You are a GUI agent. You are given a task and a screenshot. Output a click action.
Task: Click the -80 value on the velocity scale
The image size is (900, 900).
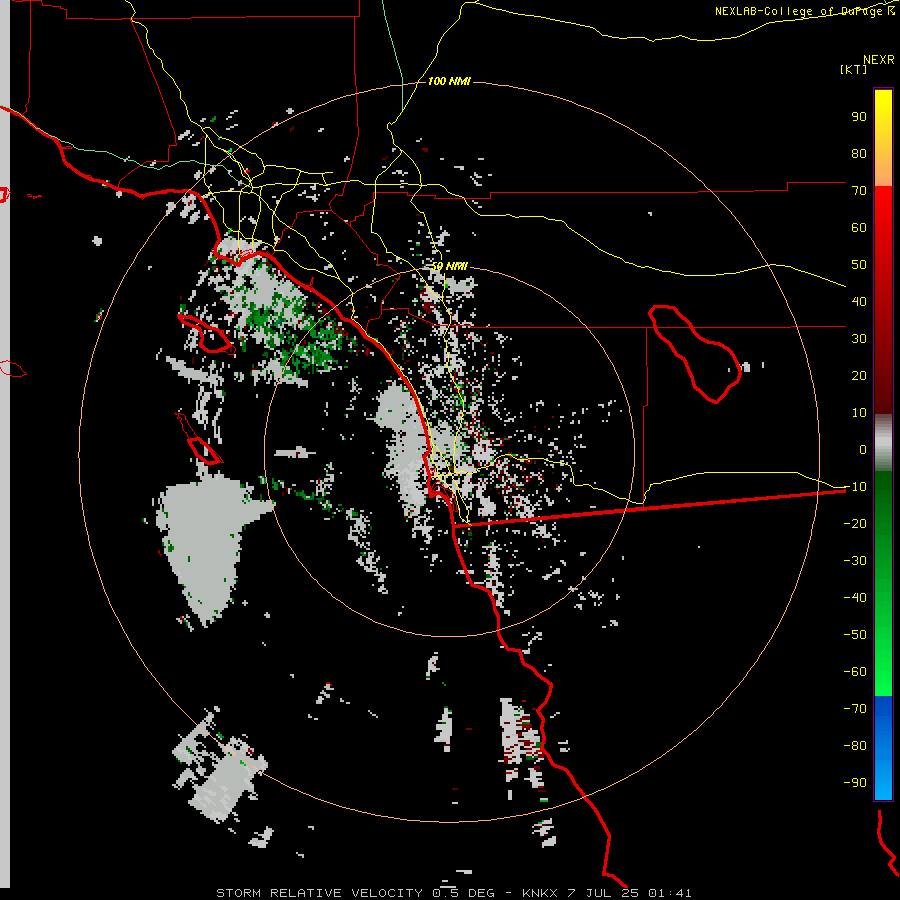855,746
